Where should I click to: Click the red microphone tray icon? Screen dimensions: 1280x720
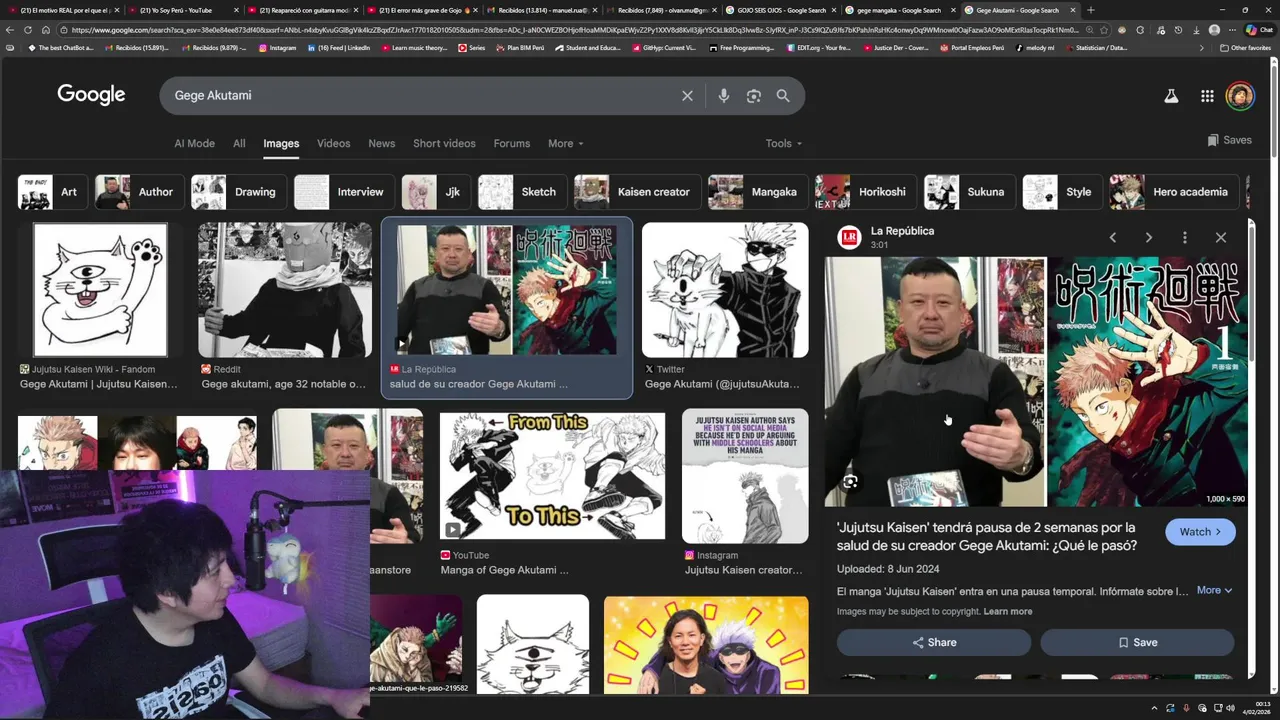tap(1186, 708)
